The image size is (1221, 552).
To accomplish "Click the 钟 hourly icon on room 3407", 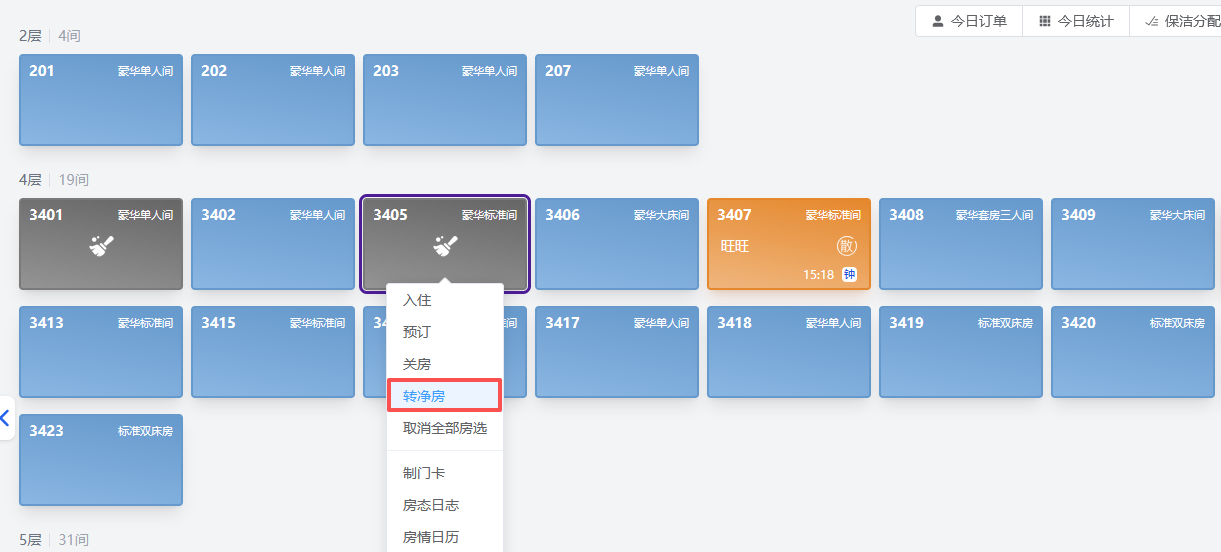I will [x=849, y=274].
